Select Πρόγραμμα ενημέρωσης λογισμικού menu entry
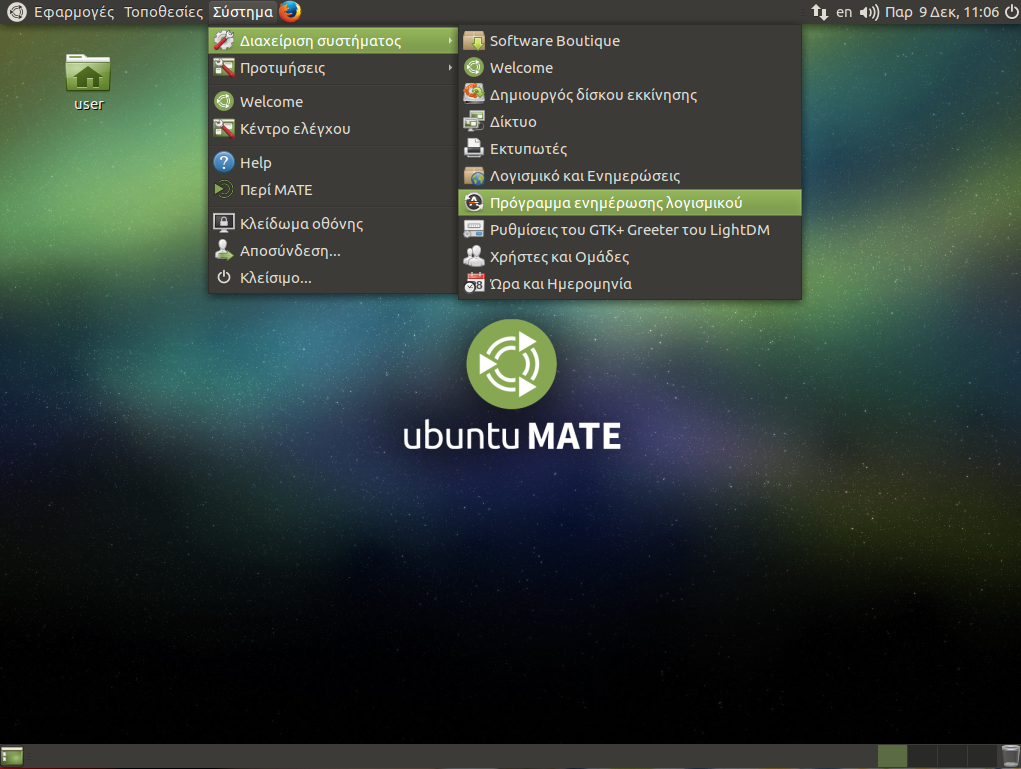Viewport: 1021px width, 769px height. point(615,203)
